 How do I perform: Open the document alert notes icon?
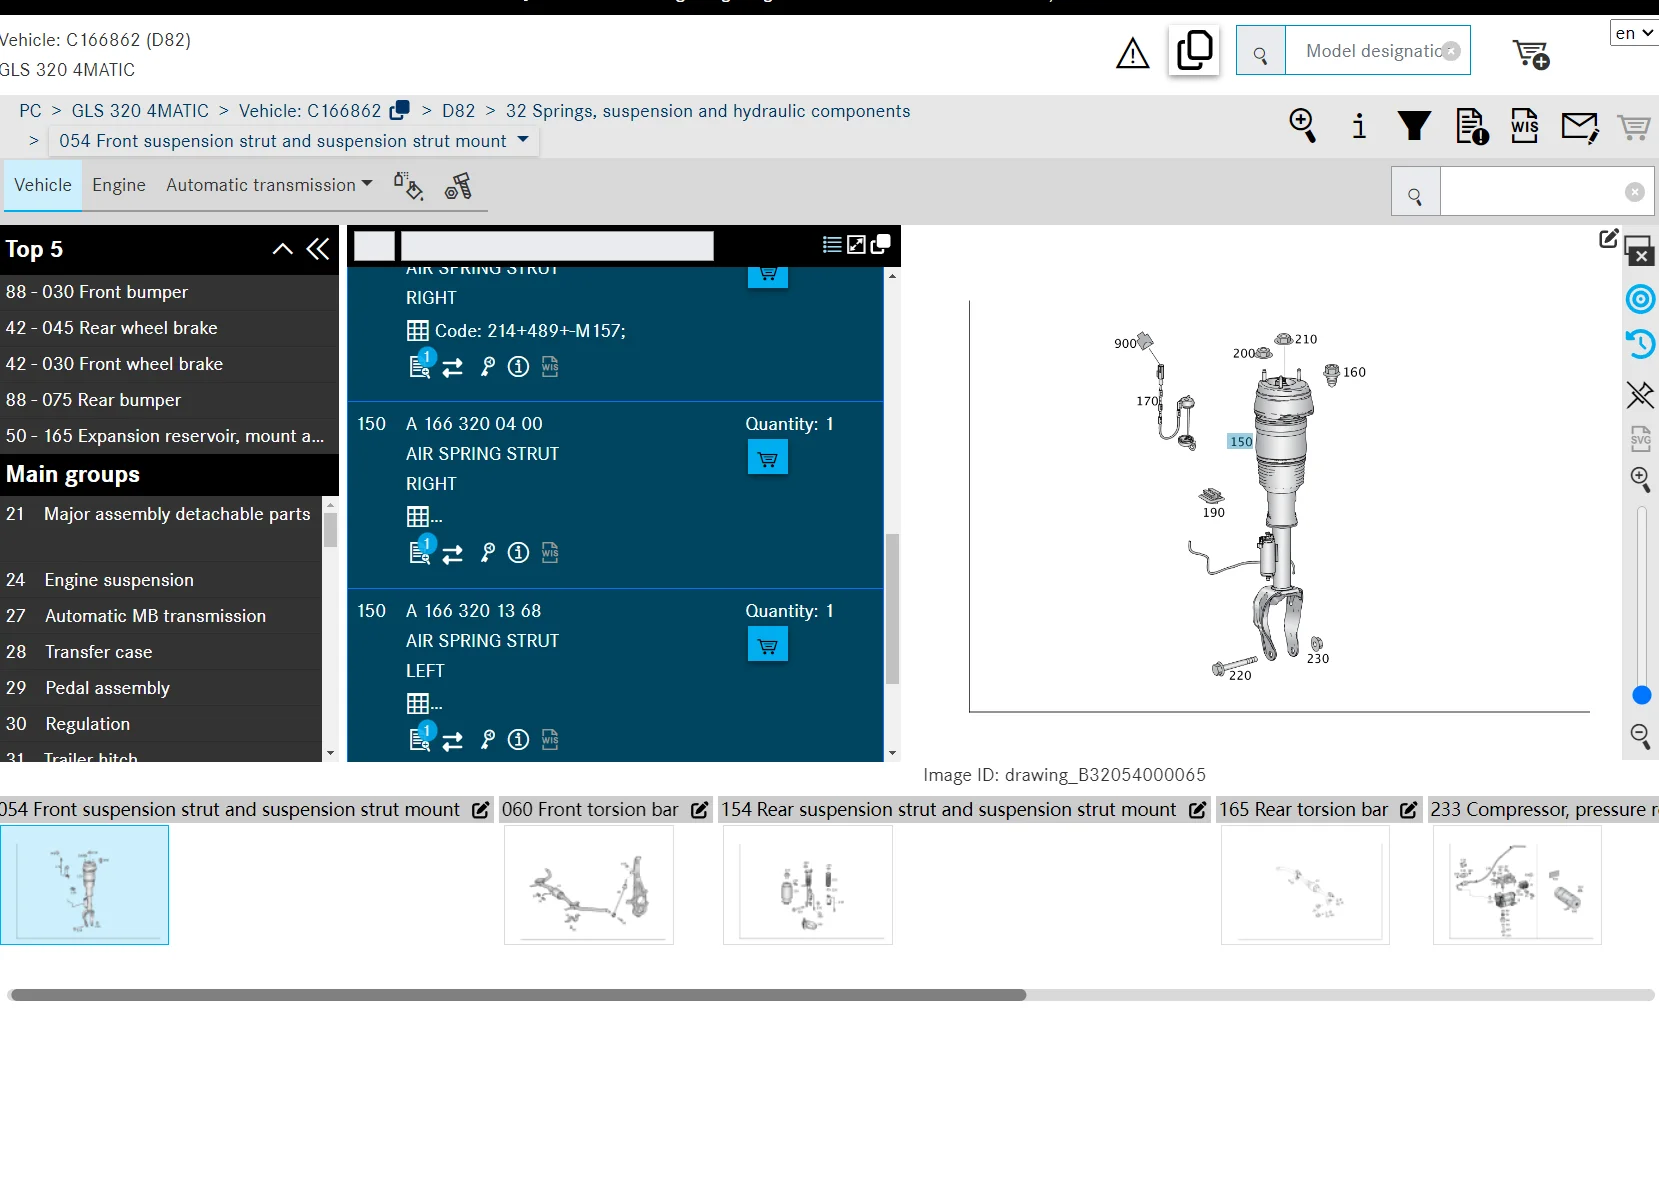[x=1472, y=126]
